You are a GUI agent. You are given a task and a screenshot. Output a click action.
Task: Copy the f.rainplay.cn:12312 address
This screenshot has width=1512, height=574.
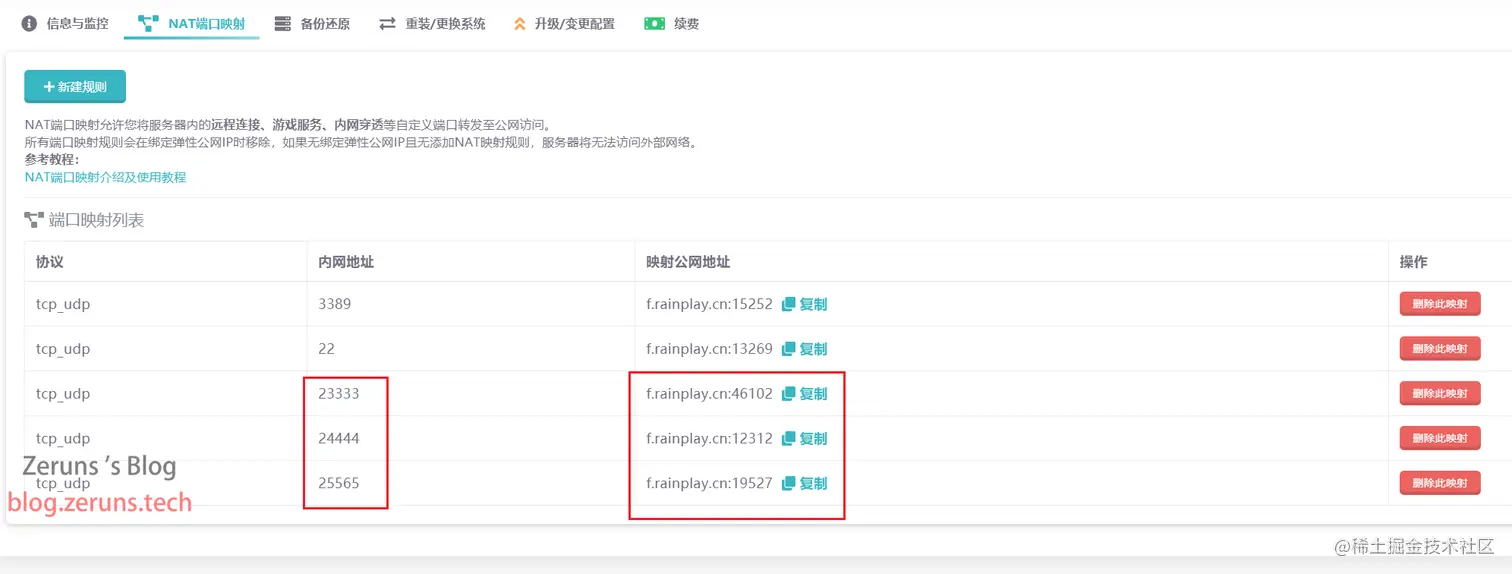tap(804, 438)
